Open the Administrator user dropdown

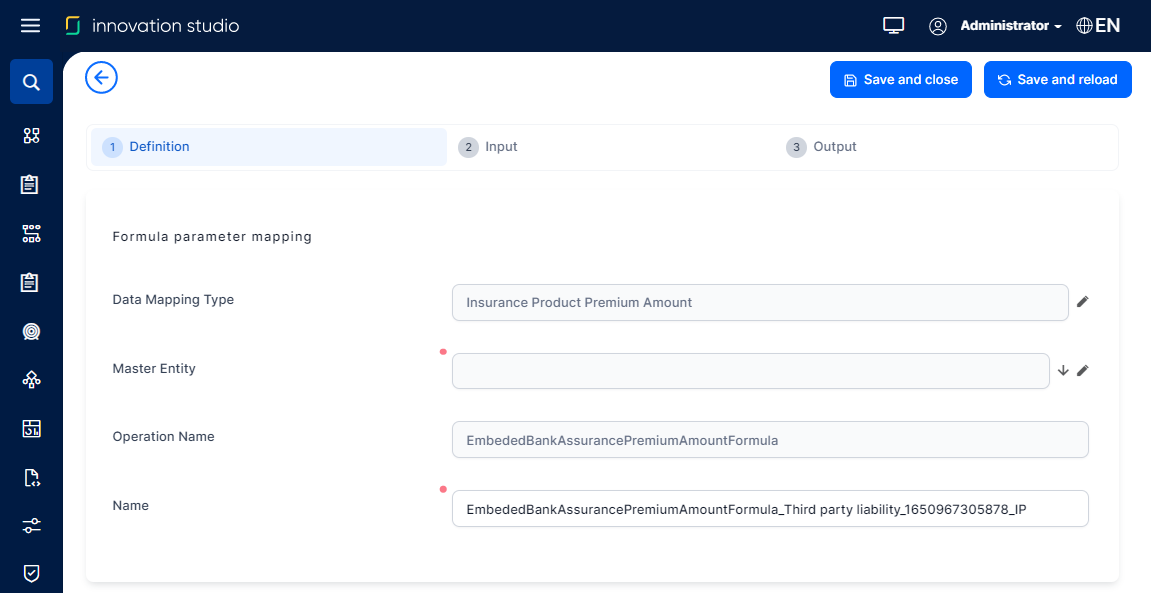coord(1010,26)
